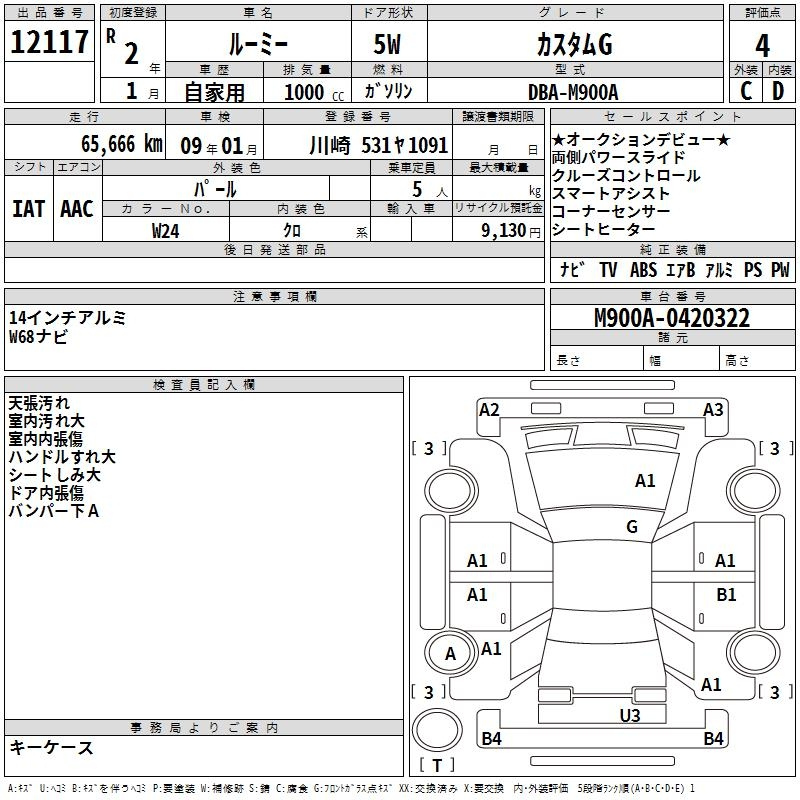The image size is (800, 800).
Task: Select the car name ルーミー
Action: click(x=258, y=44)
